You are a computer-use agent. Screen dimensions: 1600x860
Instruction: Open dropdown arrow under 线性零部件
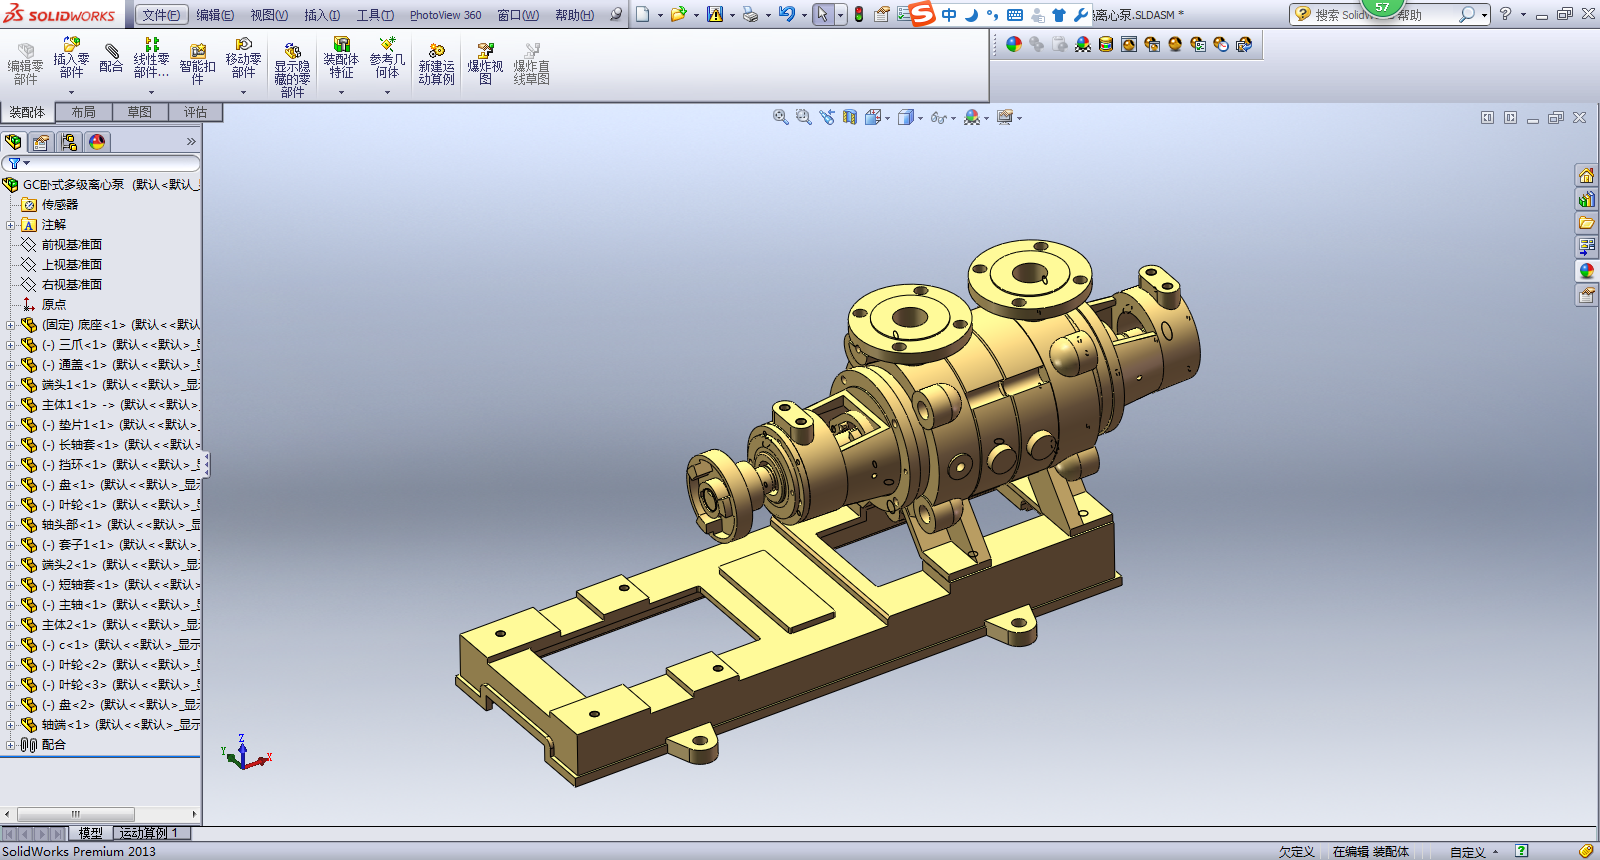pos(152,93)
